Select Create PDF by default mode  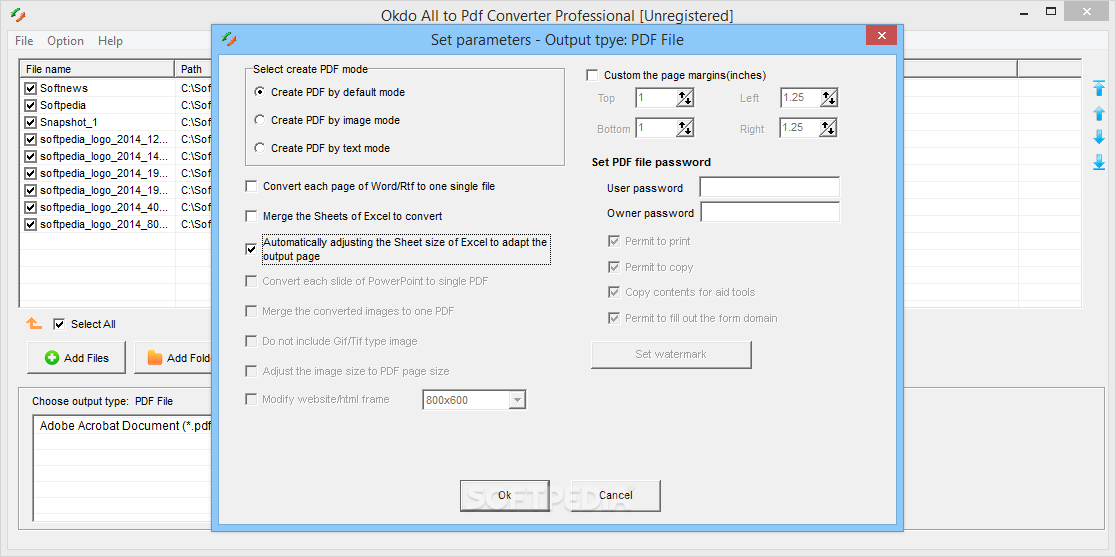(x=260, y=92)
